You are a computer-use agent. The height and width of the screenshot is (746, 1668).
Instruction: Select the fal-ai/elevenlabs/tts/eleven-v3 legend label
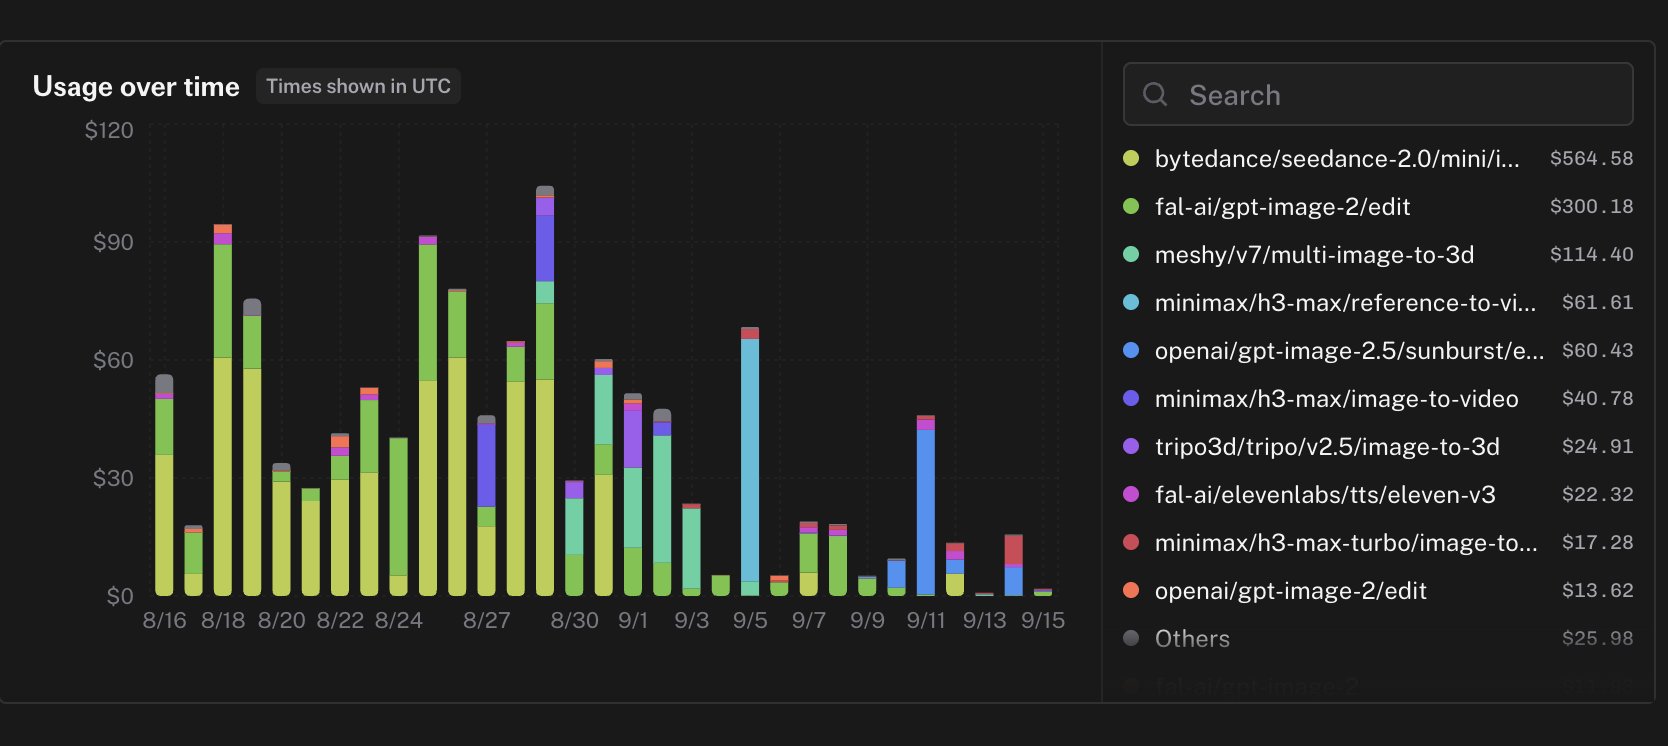click(x=1325, y=494)
